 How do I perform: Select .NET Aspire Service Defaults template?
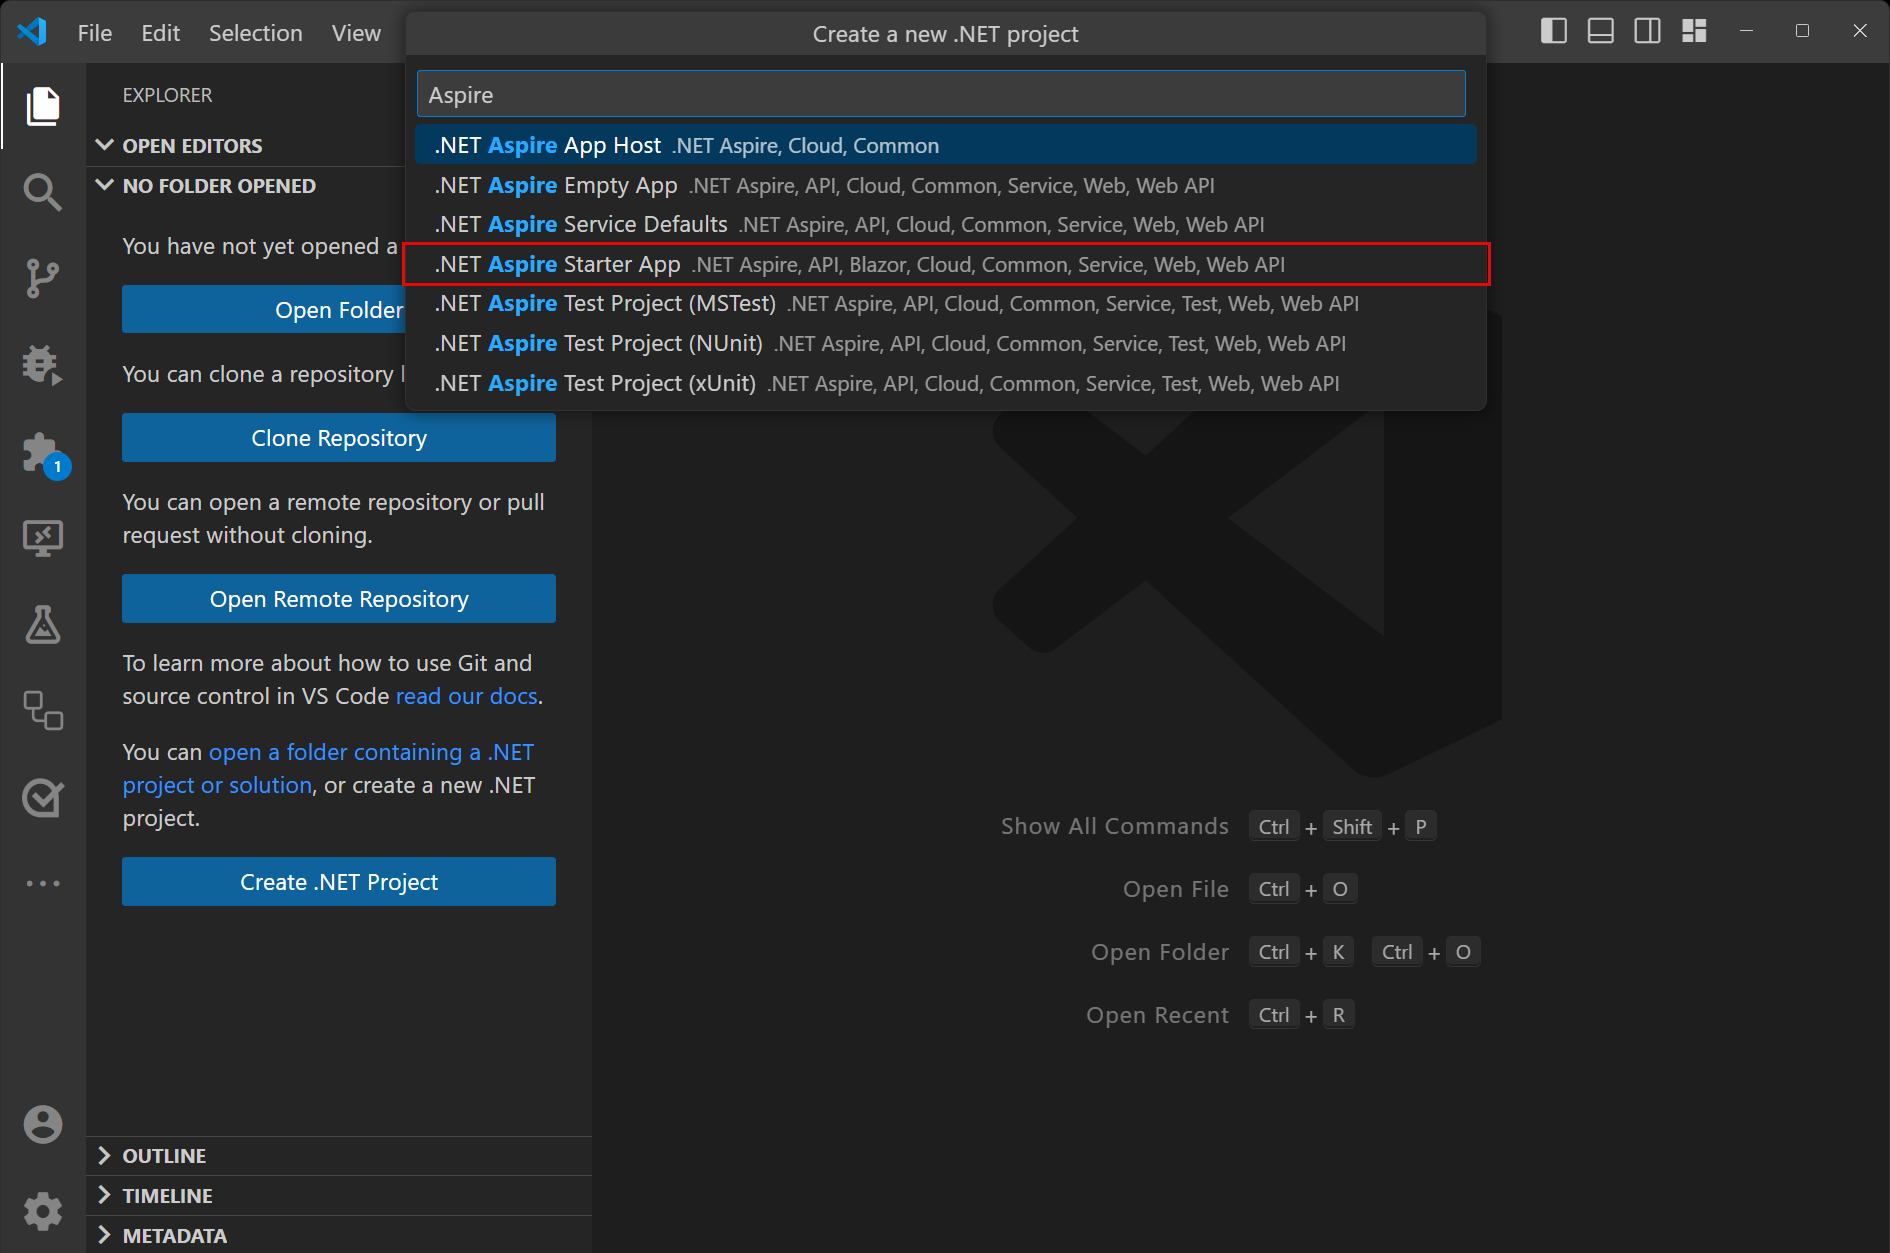click(946, 224)
